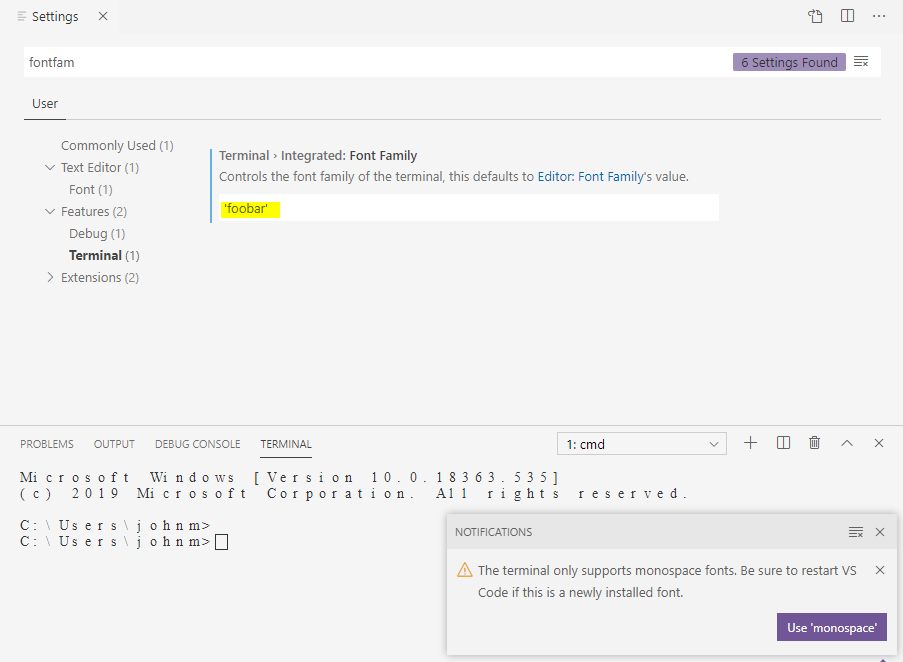Kill the terminal with the trash icon
Screen dimensions: 903x662
[x=815, y=442]
